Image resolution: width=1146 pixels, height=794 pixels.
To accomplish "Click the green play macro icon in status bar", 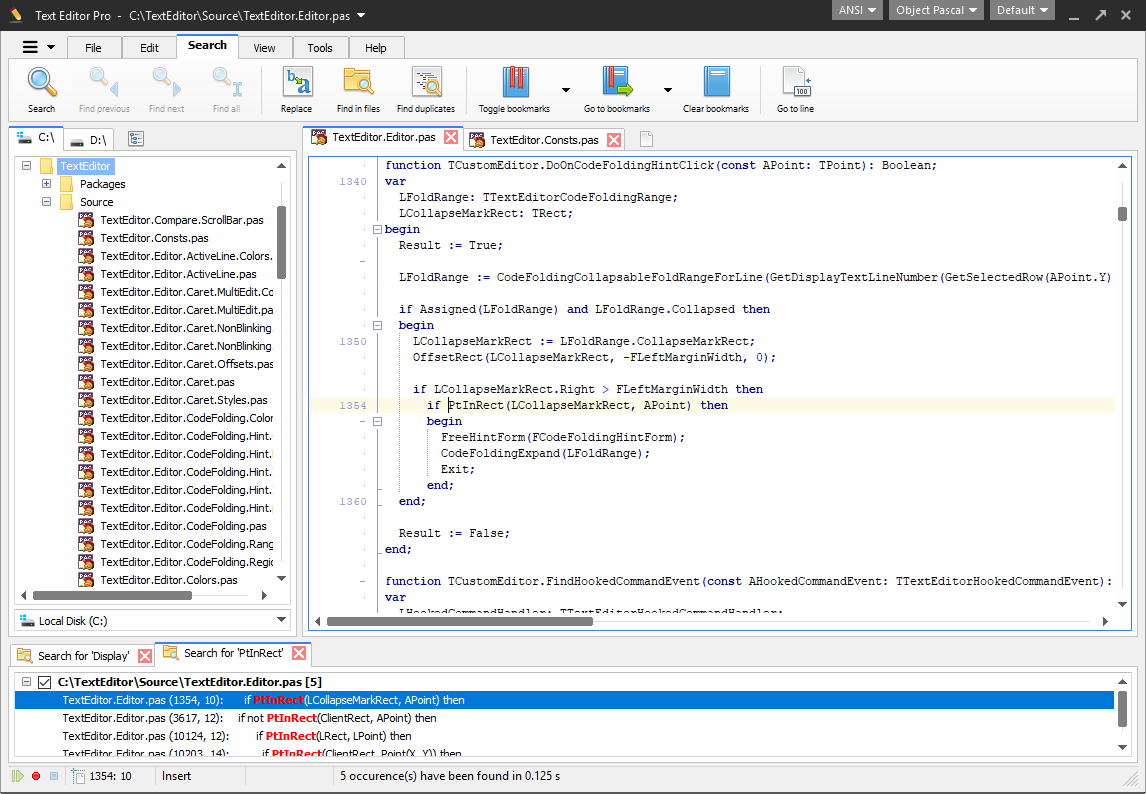I will 18,776.
